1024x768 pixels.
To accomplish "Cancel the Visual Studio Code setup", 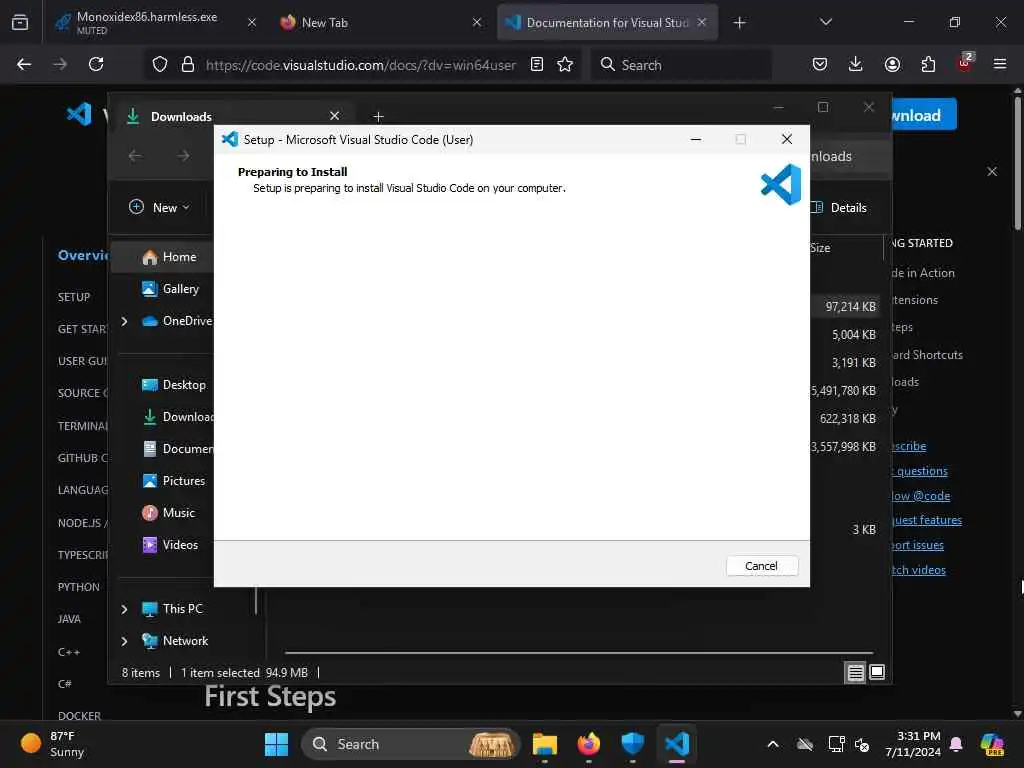I will pyautogui.click(x=761, y=566).
